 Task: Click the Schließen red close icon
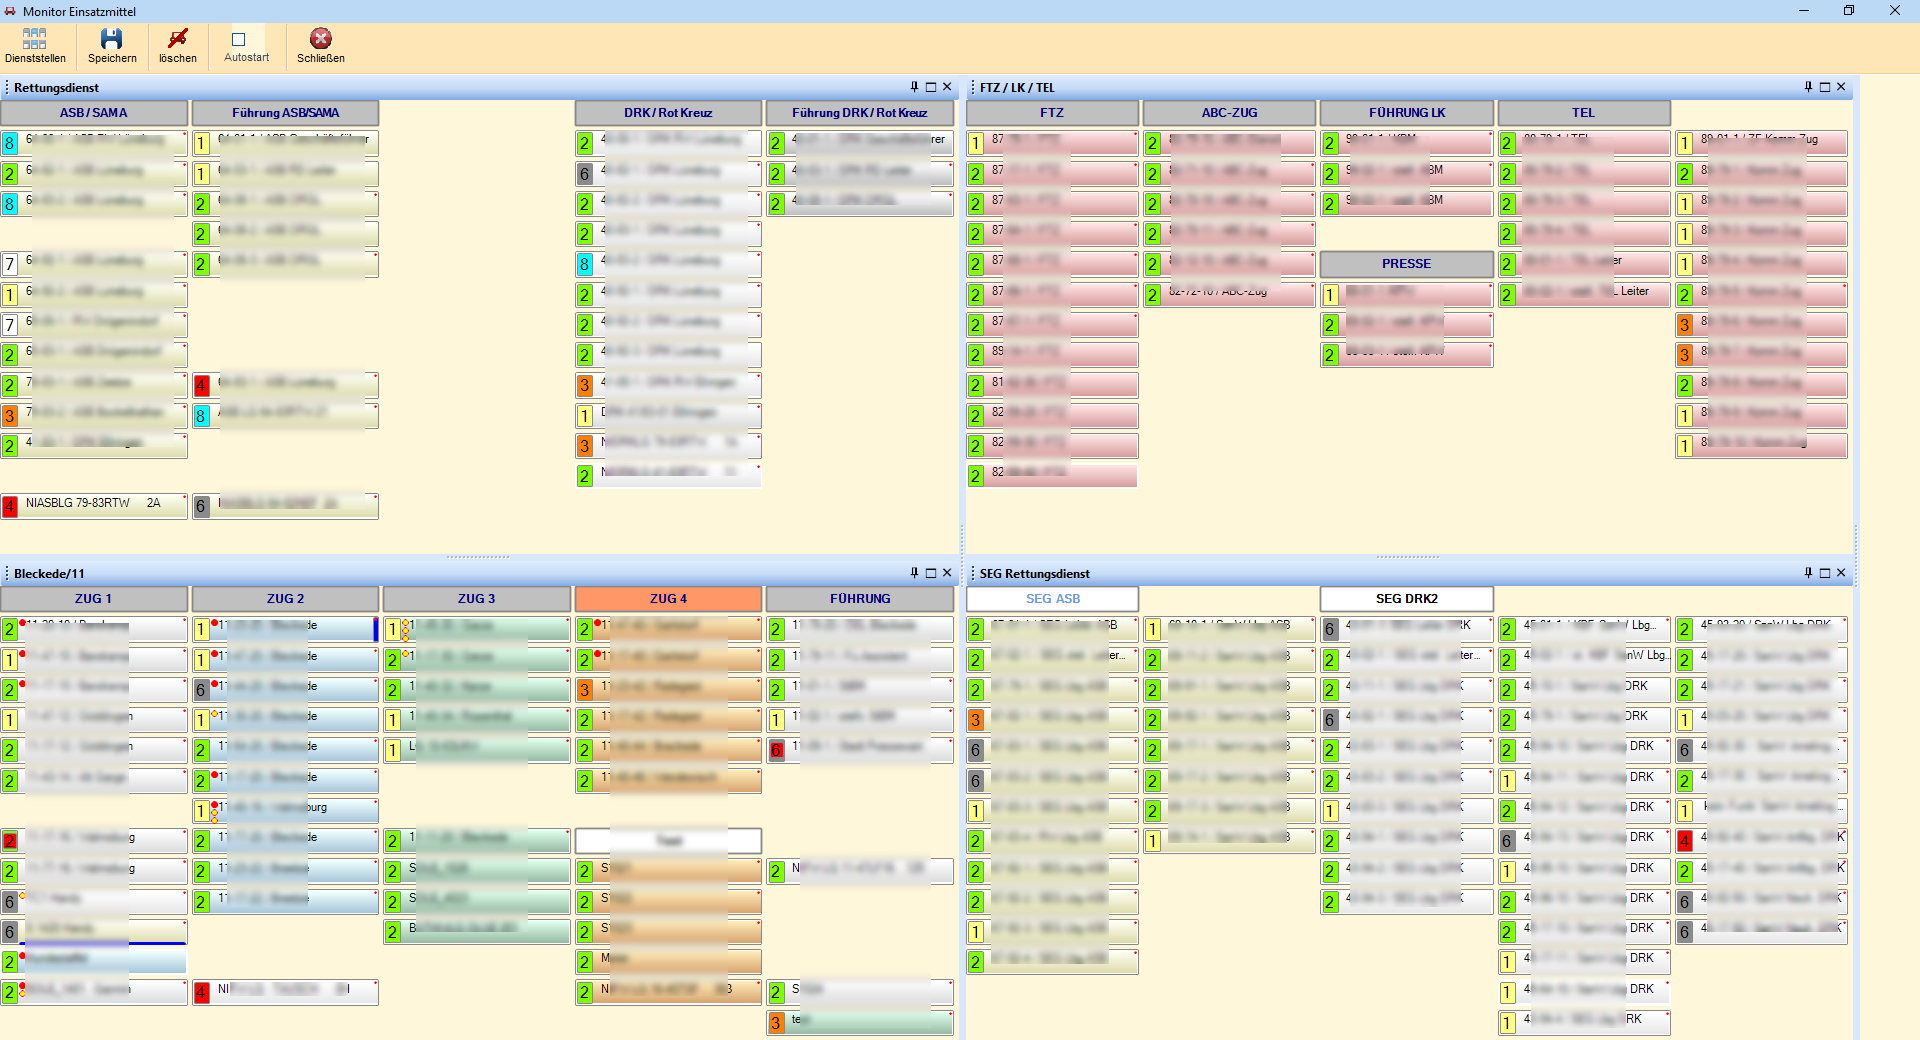click(320, 40)
